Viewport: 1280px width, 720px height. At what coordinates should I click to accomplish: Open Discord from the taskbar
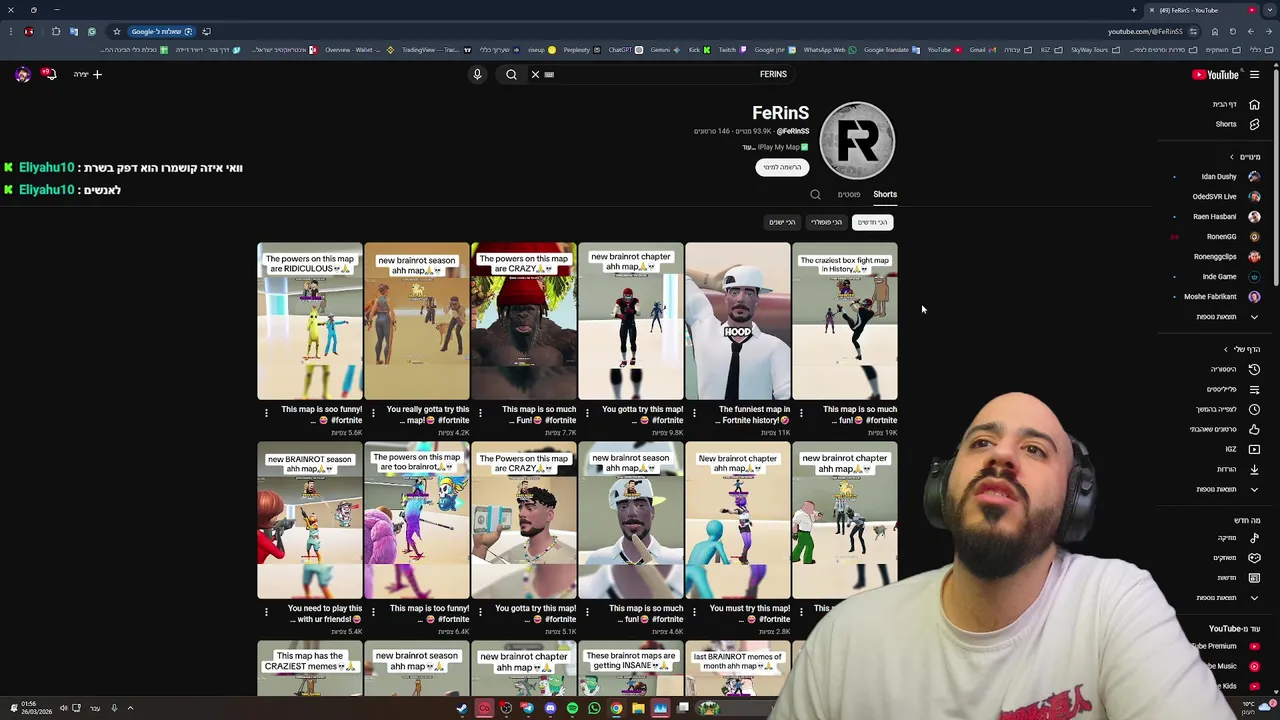coord(550,708)
